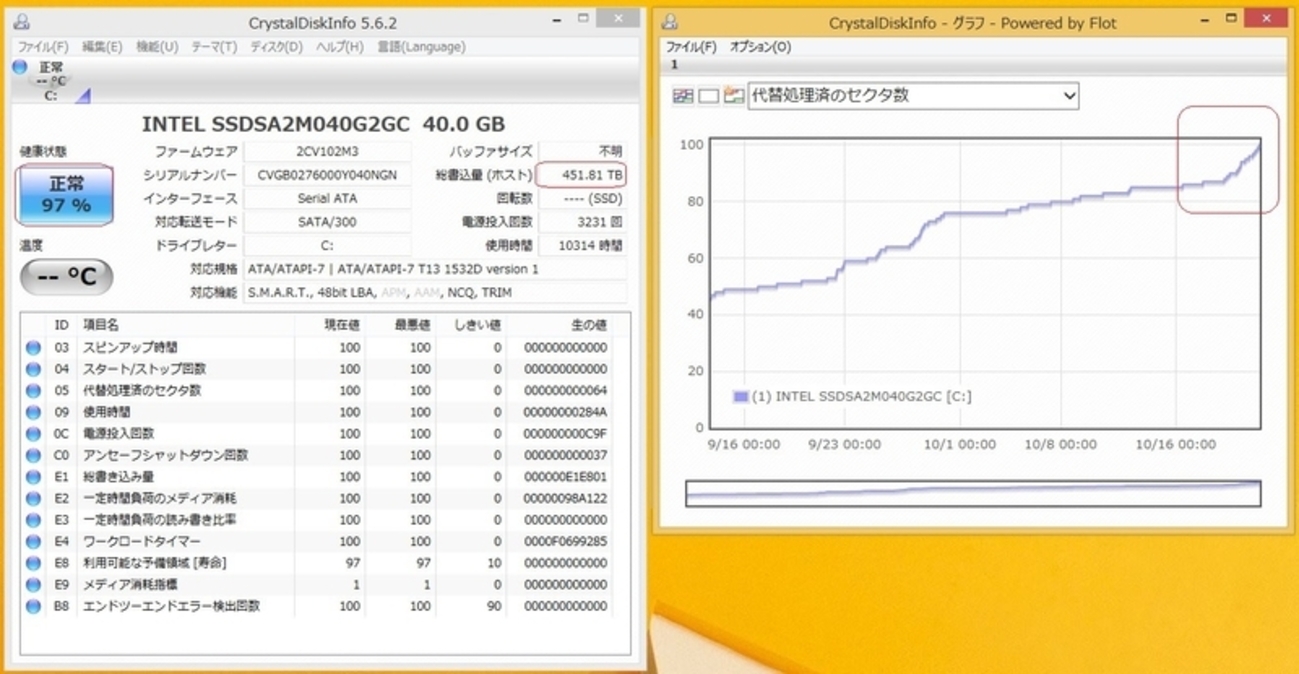Open the ディスク(D) menu
Viewport: 1299px width, 674px height.
click(276, 47)
